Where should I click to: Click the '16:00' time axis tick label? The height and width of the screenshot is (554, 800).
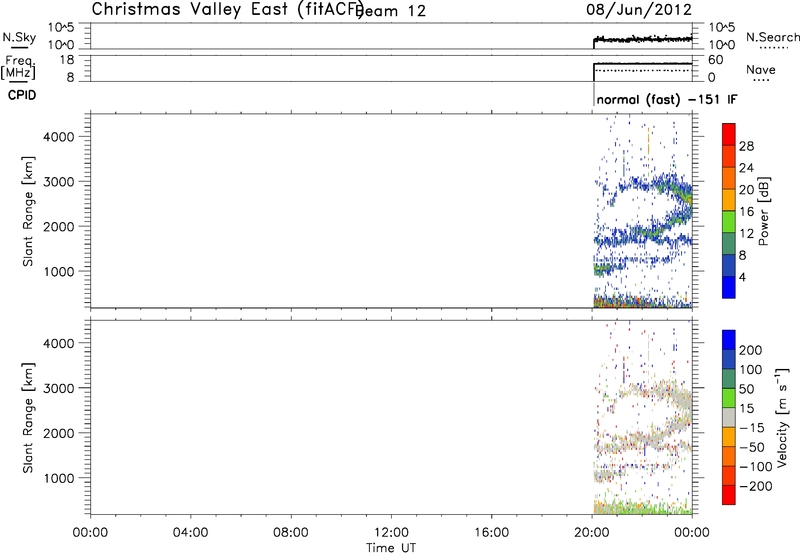tap(491, 533)
